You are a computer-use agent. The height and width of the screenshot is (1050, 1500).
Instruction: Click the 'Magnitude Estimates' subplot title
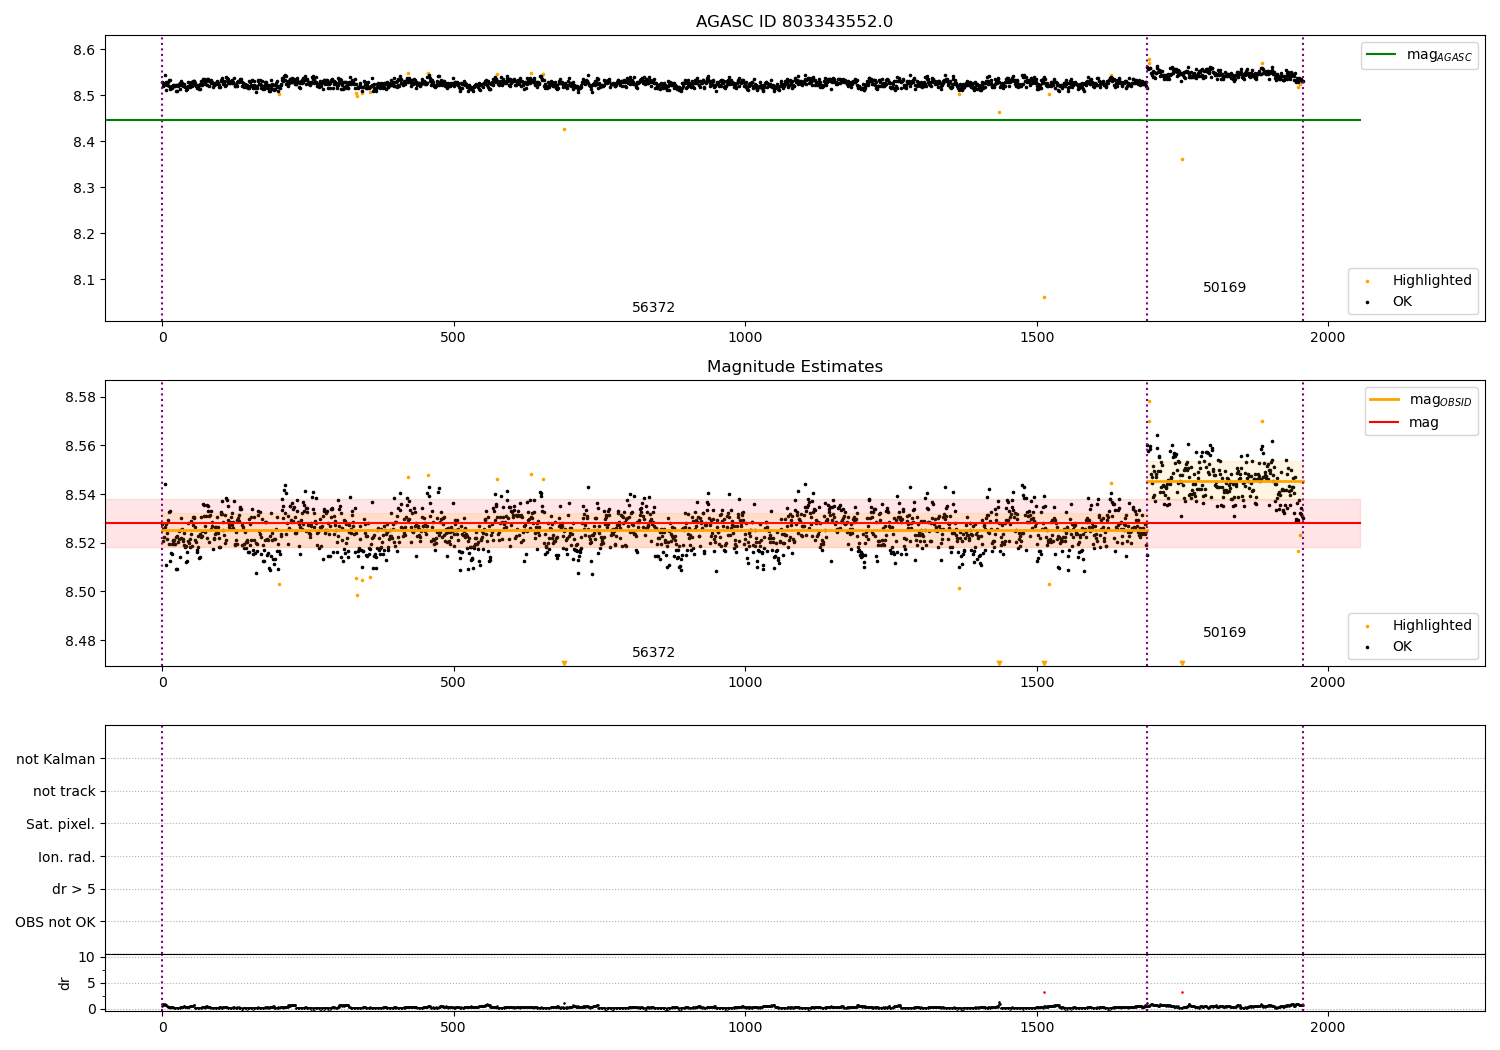coord(794,367)
